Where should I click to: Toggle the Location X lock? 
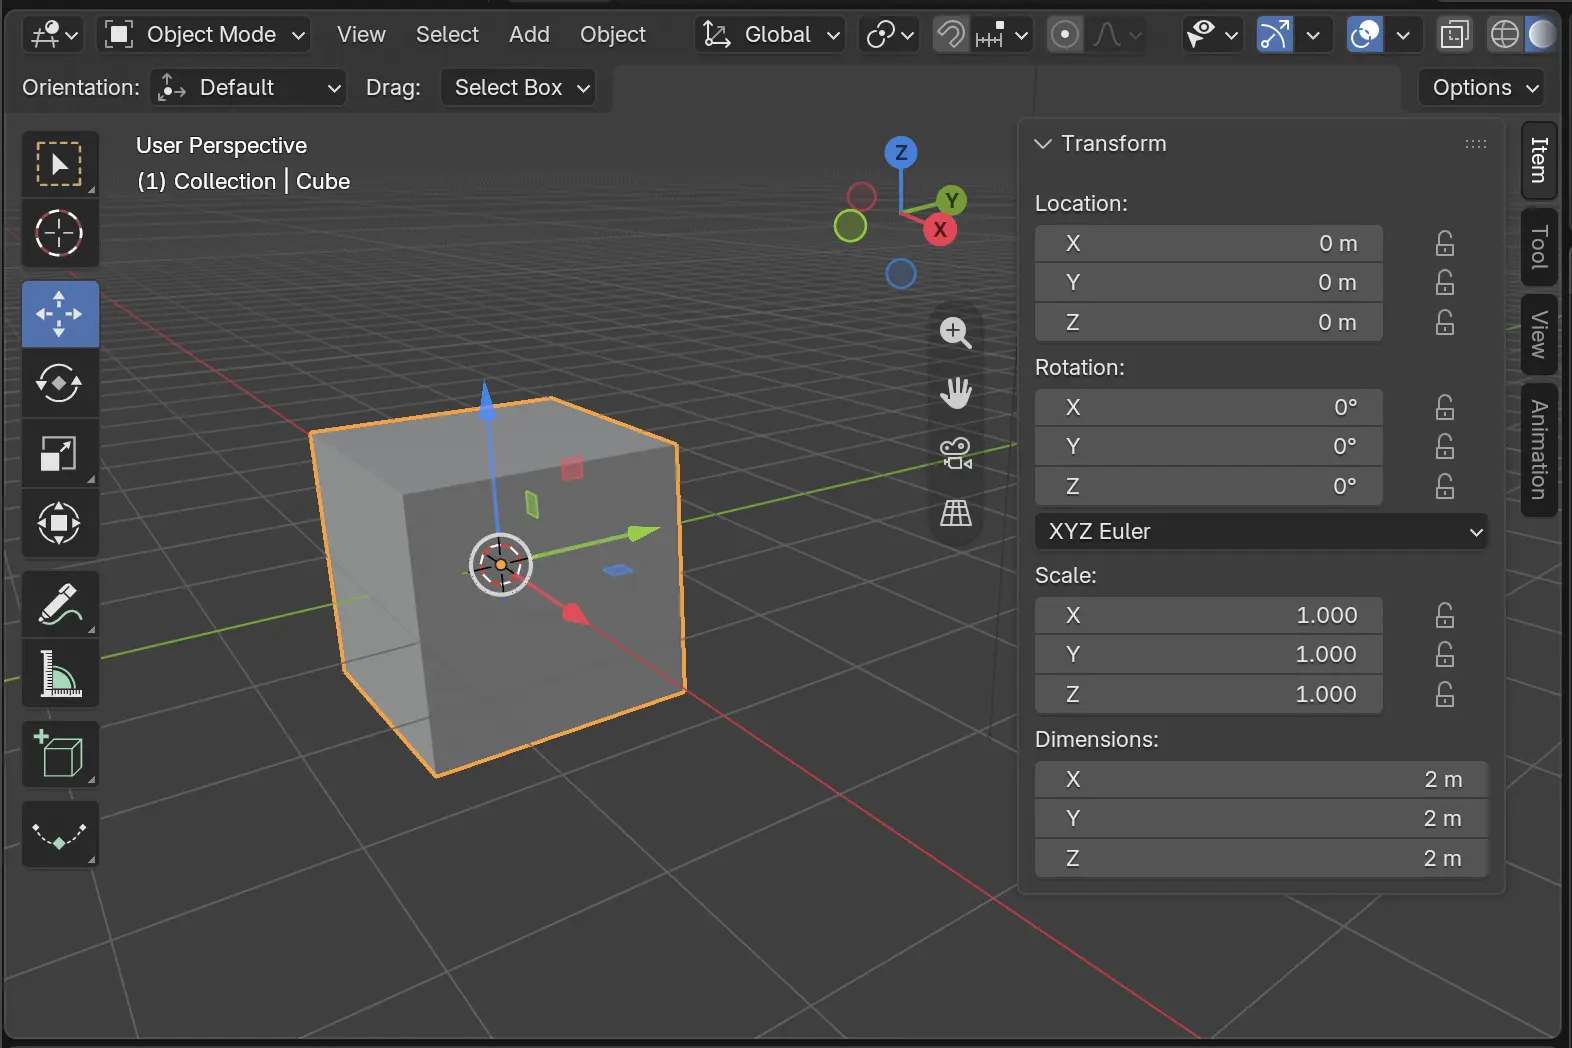(1445, 243)
